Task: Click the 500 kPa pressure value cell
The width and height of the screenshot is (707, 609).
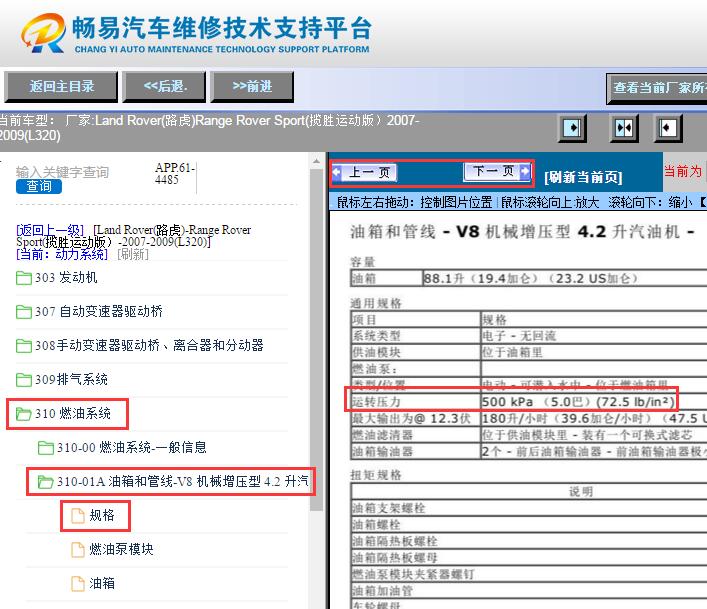Action: pyautogui.click(x=578, y=402)
